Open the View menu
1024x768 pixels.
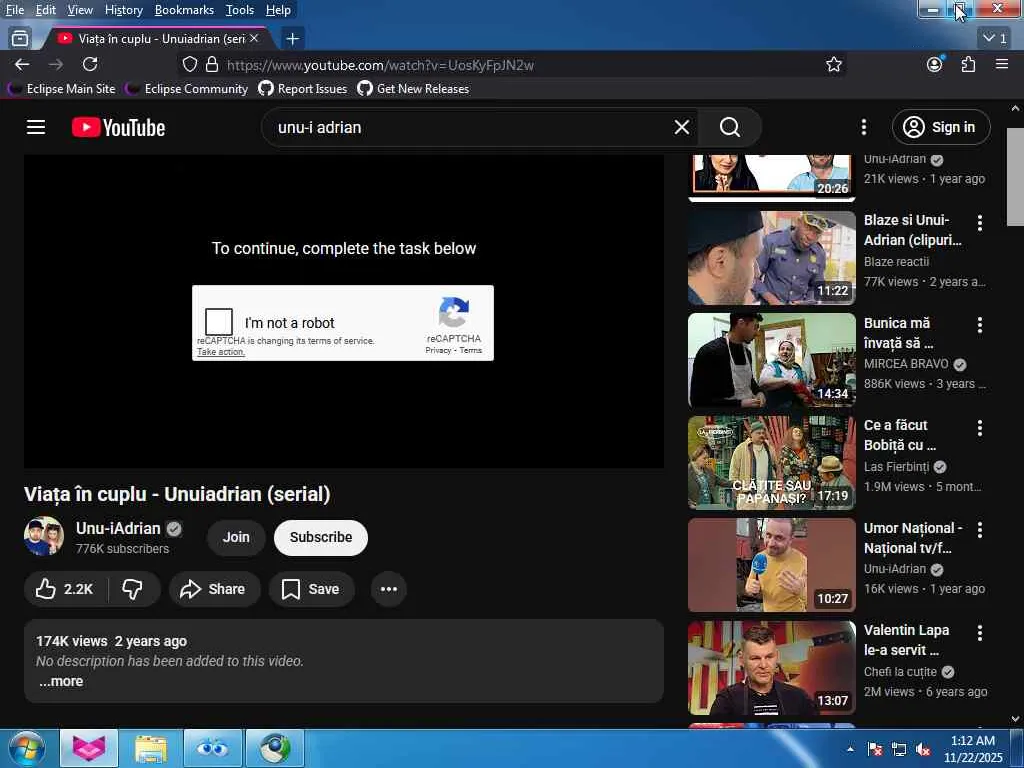[80, 10]
